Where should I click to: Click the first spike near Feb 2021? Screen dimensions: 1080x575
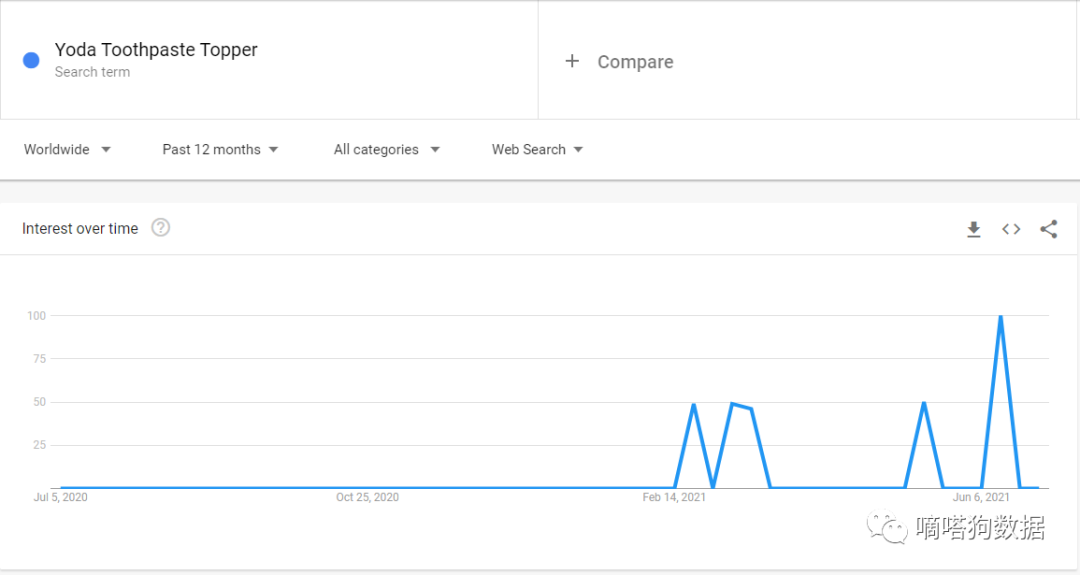tap(693, 405)
